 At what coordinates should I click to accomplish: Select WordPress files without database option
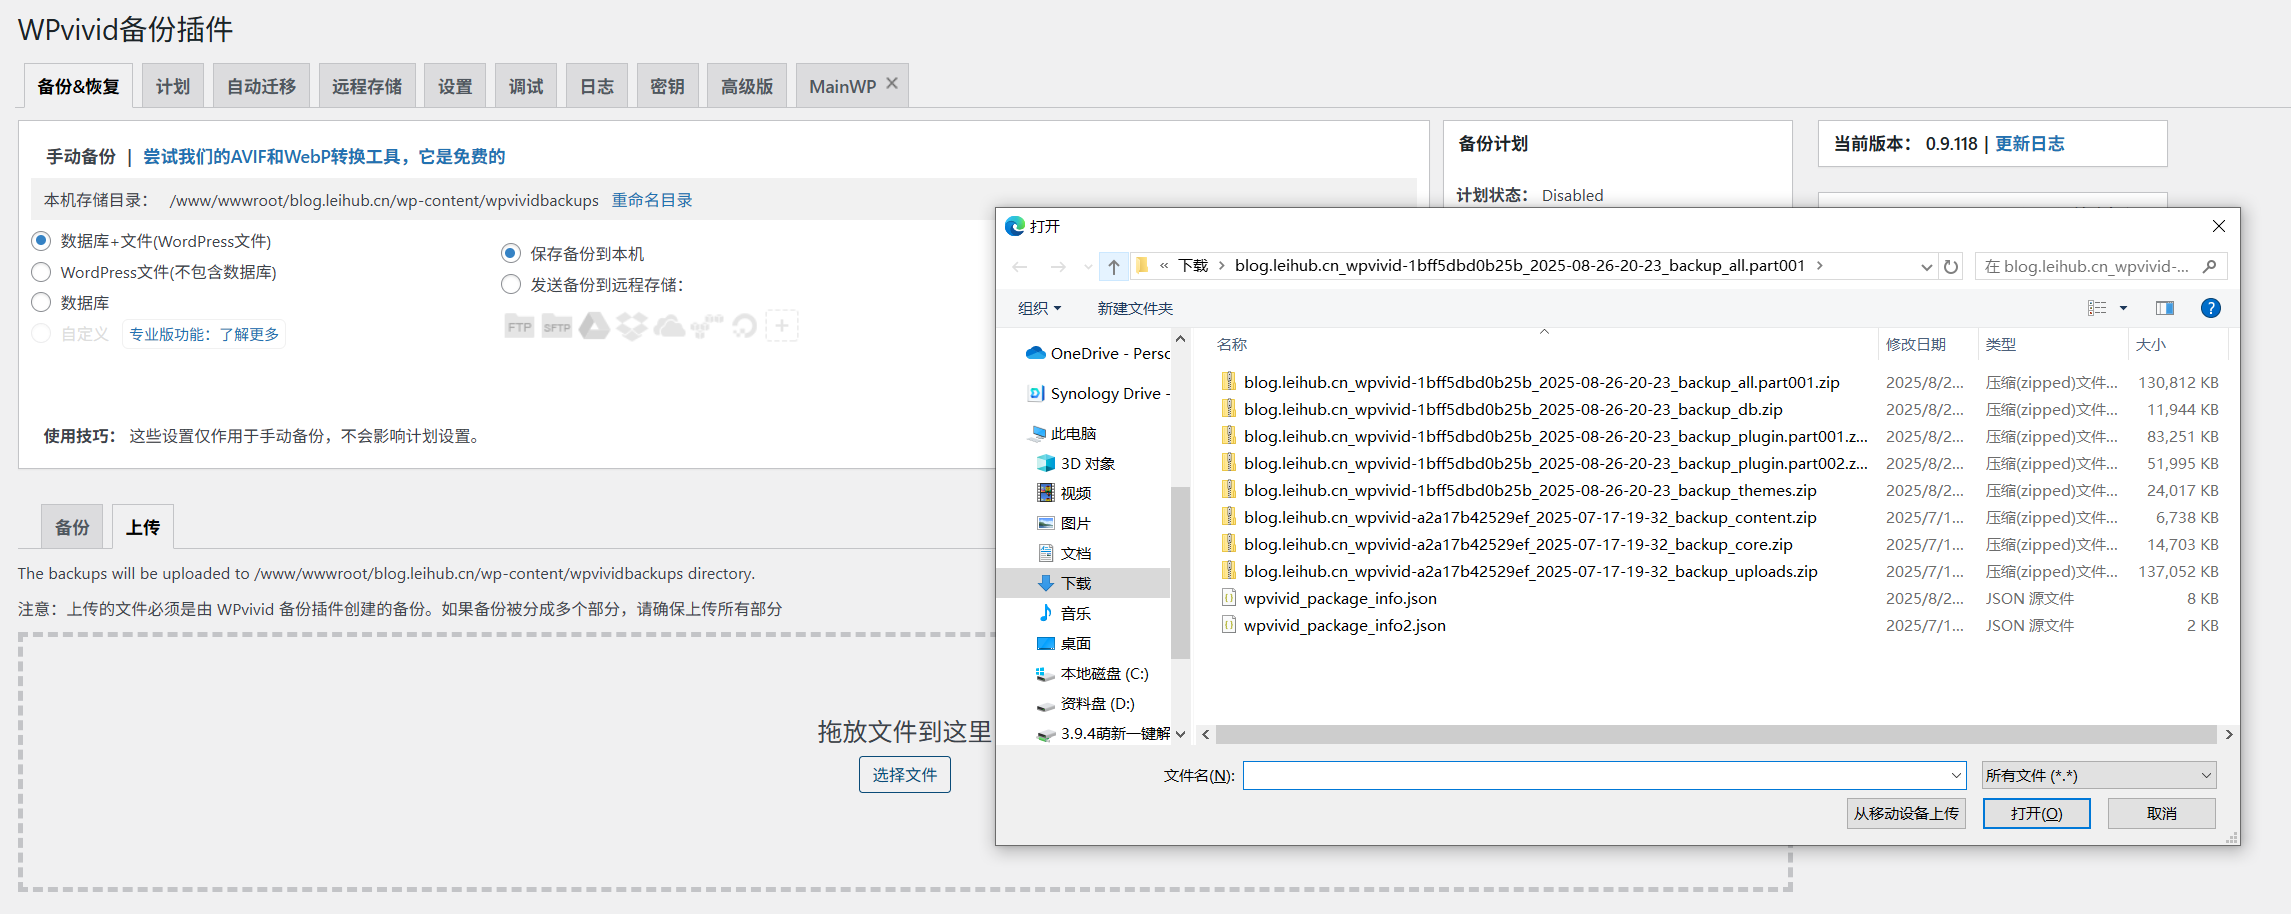click(x=41, y=272)
